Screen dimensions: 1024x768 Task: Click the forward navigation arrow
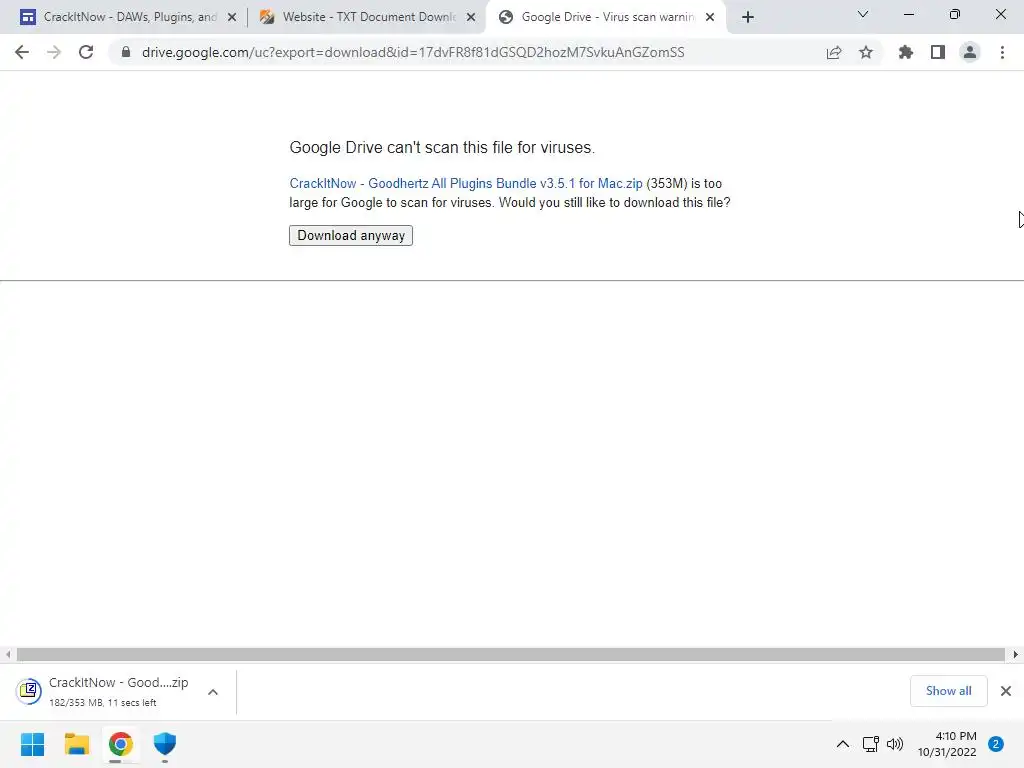(54, 52)
